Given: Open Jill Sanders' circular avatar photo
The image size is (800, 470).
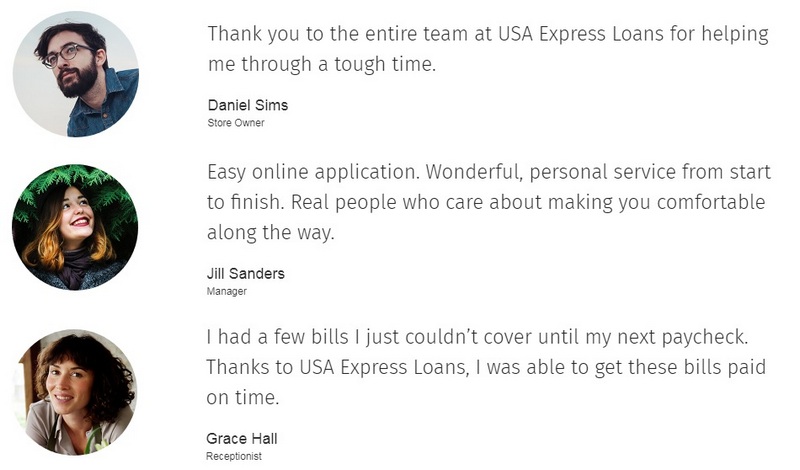Looking at the screenshot, I should (75, 228).
